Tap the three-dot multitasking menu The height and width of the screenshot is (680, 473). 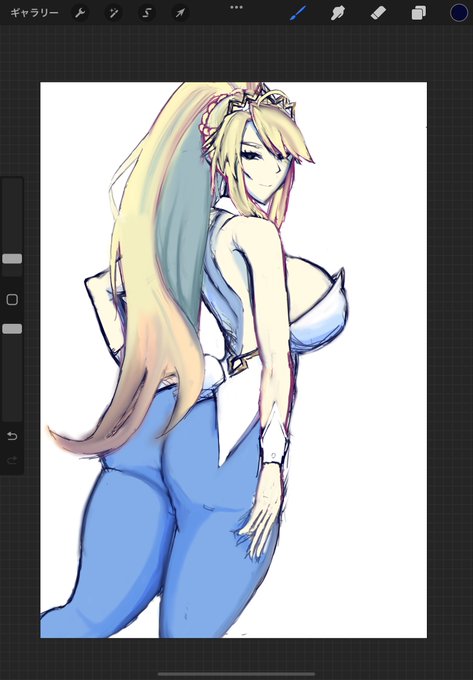click(236, 7)
